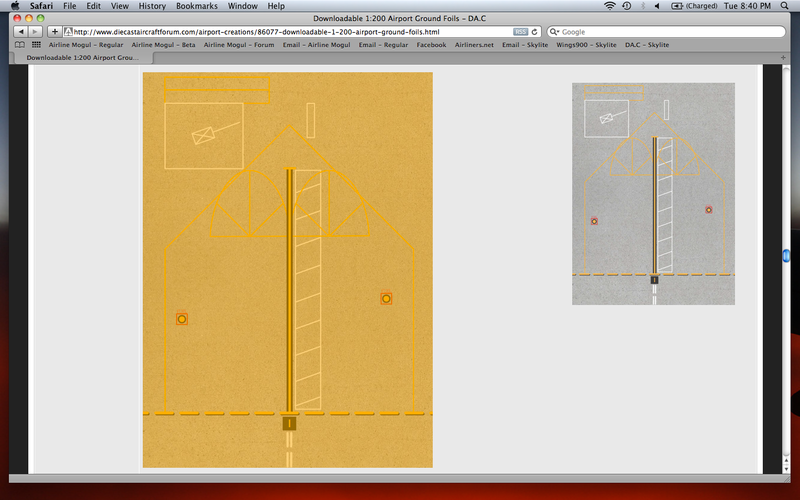Open the Bookmarks menu
This screenshot has width=800, height=500.
point(206,6)
